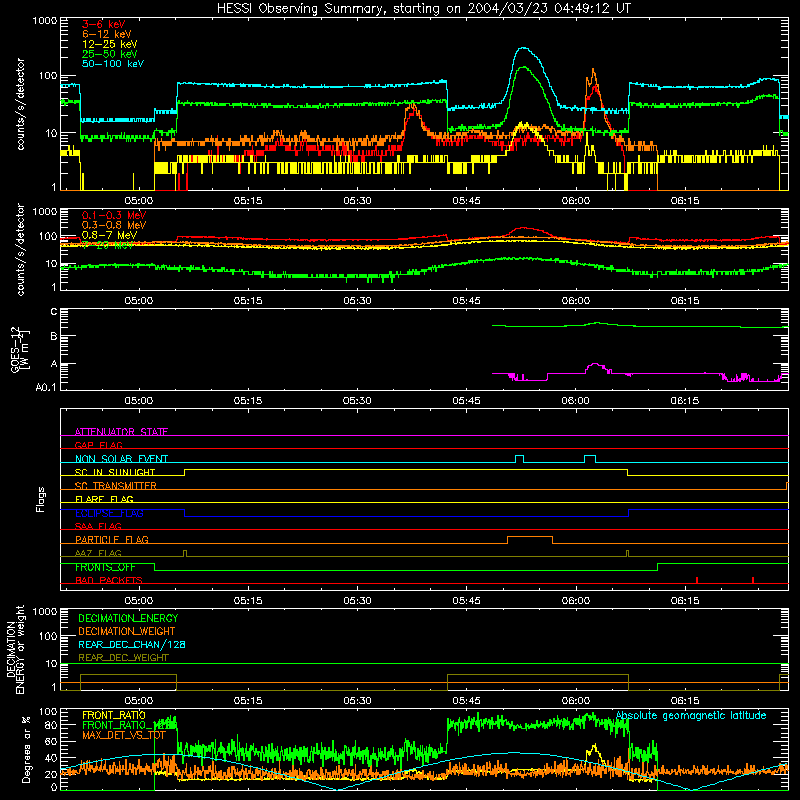Click the 12-25 keV legend label
This screenshot has width=800, height=800.
(x=110, y=44)
